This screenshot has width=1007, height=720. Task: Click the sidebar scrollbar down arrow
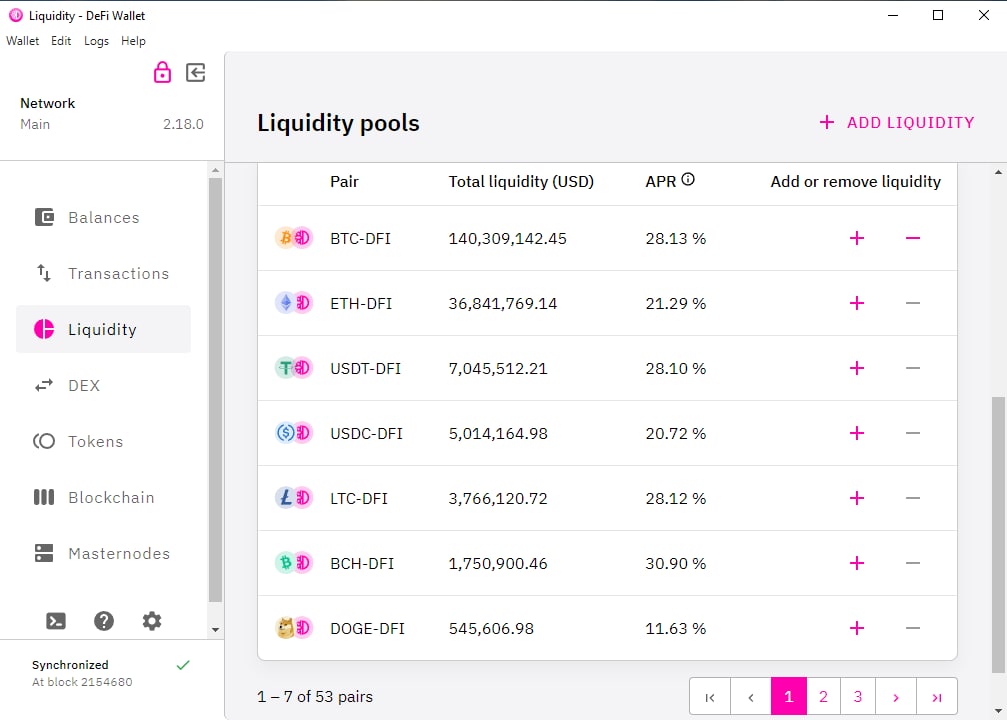coord(215,630)
